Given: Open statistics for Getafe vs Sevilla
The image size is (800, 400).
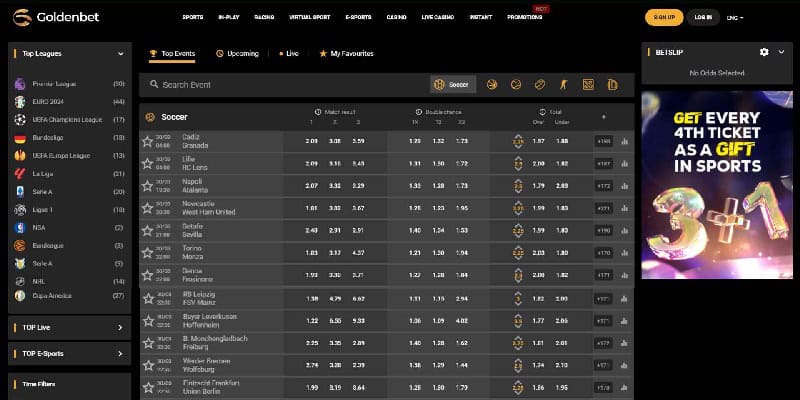Looking at the screenshot, I should click(x=624, y=231).
